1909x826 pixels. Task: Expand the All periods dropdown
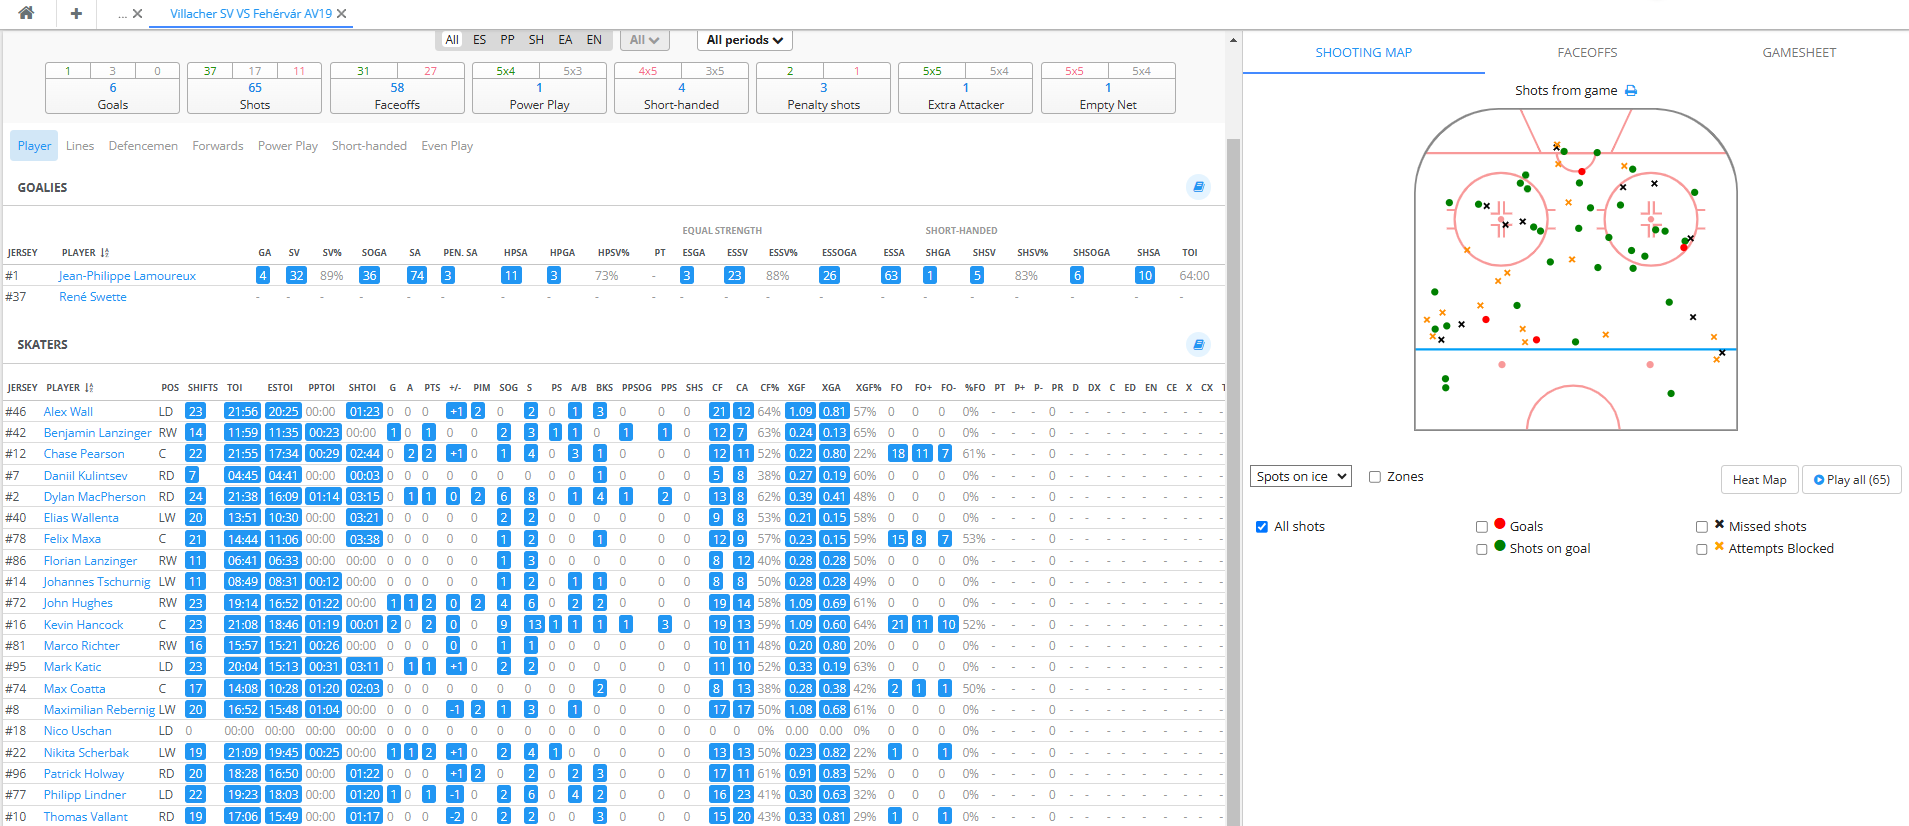point(744,40)
